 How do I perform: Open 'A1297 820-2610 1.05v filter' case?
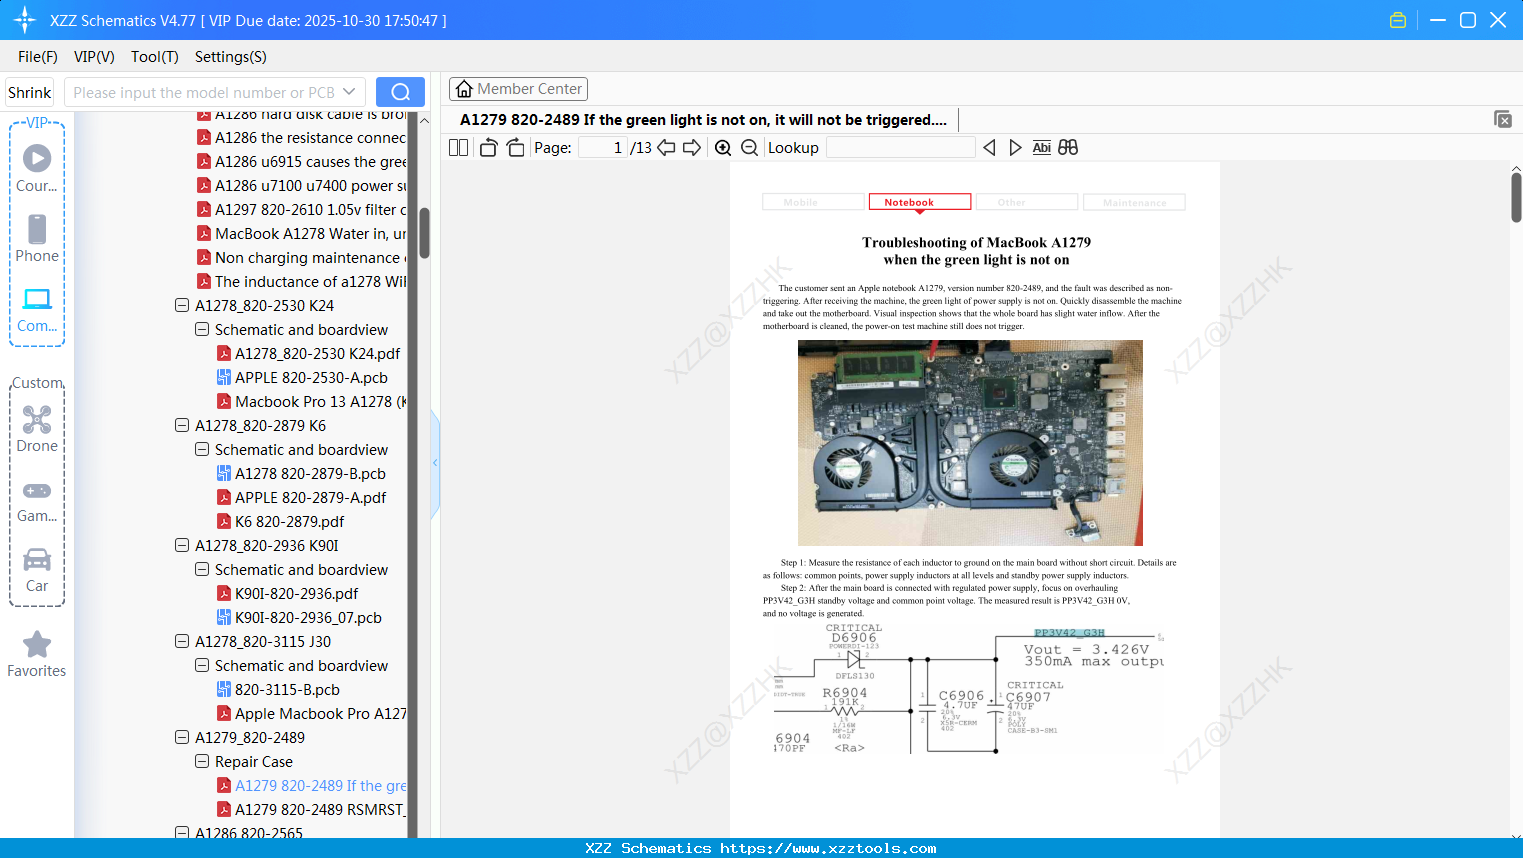[x=301, y=209]
